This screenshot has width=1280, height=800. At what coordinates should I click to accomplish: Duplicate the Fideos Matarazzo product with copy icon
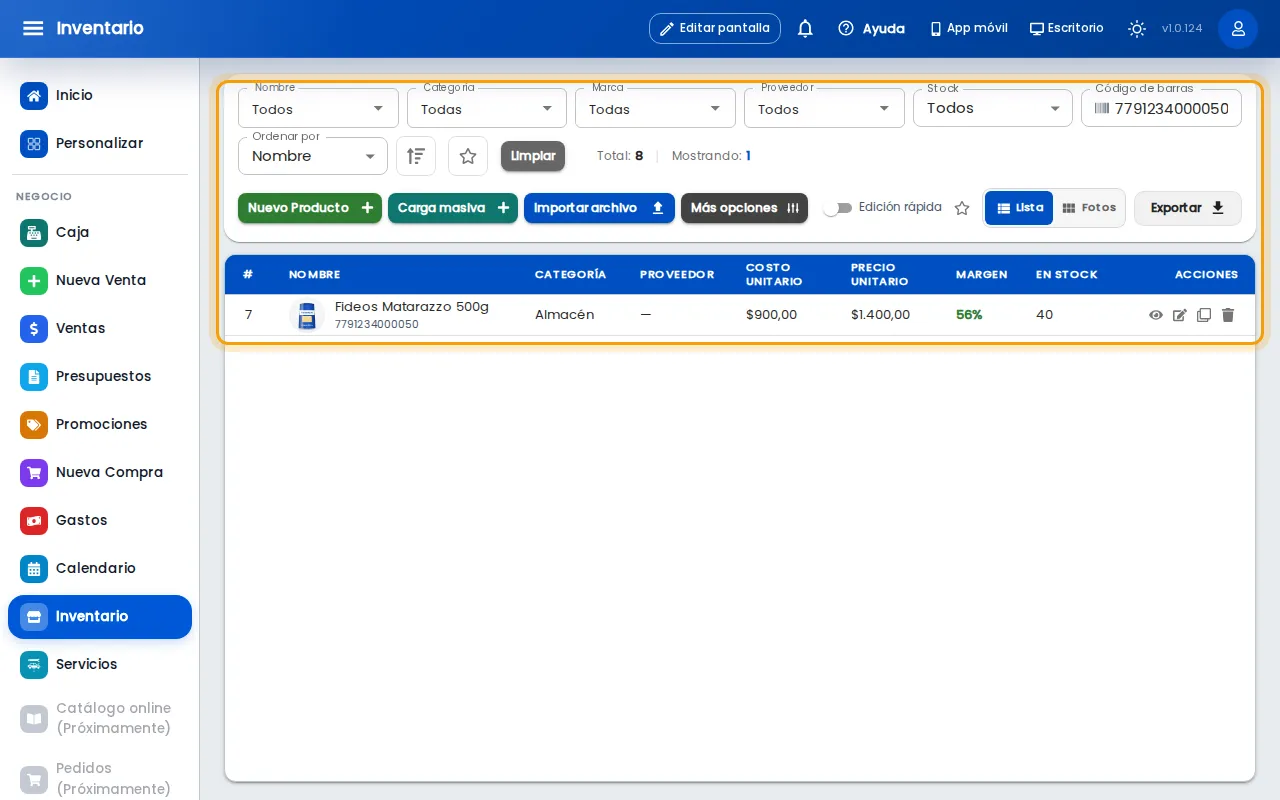[x=1204, y=315]
